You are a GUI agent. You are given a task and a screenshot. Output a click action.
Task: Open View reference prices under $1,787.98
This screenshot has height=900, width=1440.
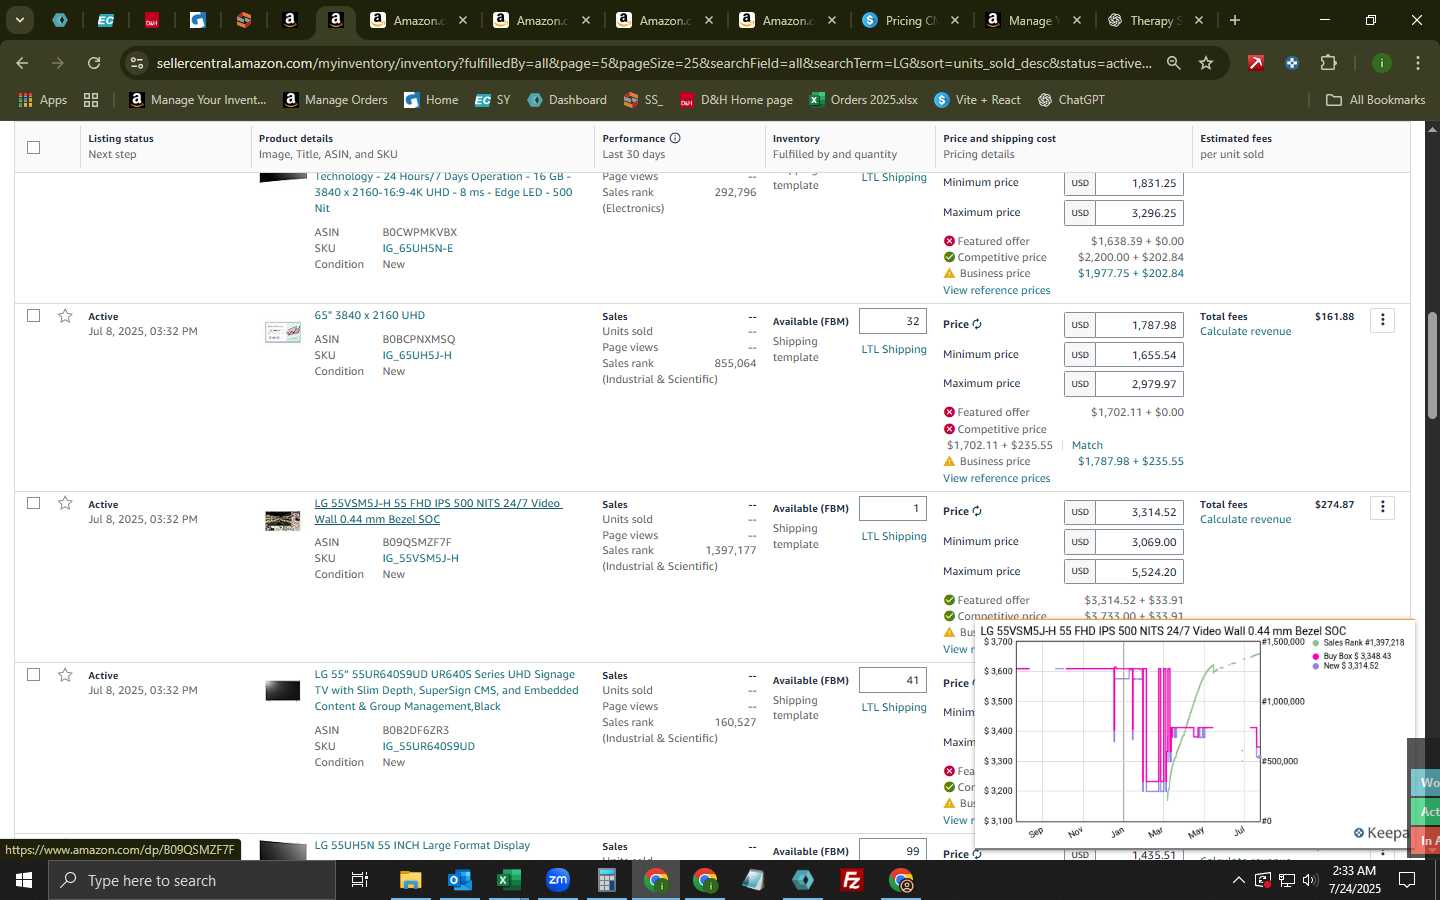(x=996, y=478)
